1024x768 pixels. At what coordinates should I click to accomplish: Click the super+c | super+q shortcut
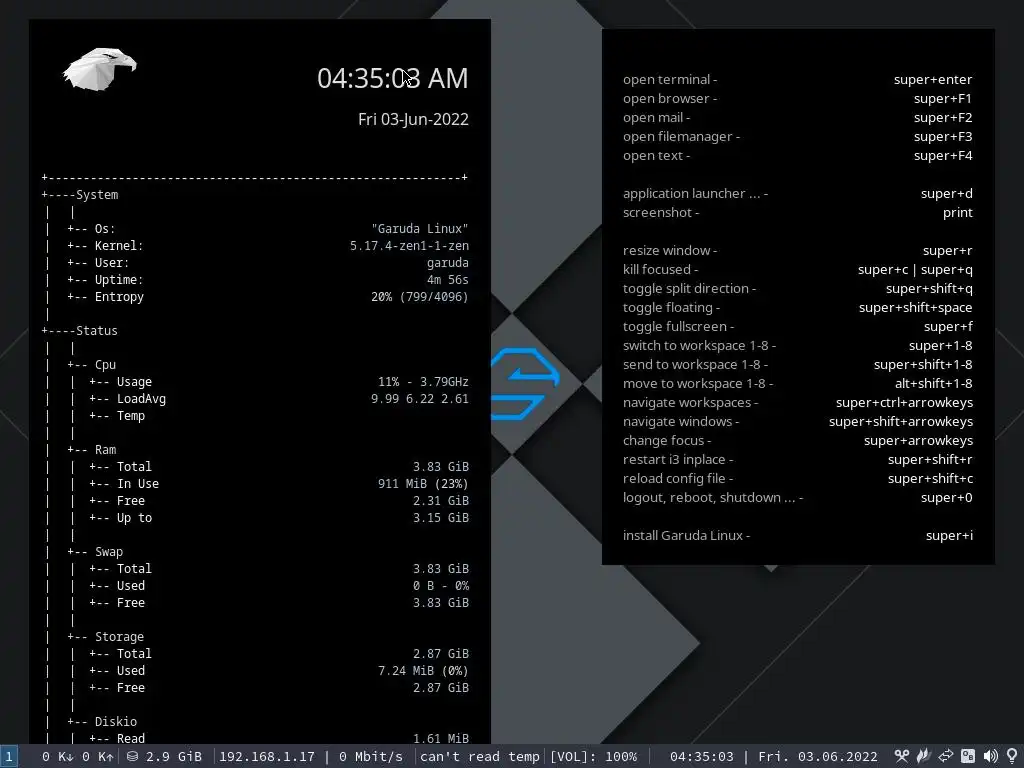tap(915, 269)
